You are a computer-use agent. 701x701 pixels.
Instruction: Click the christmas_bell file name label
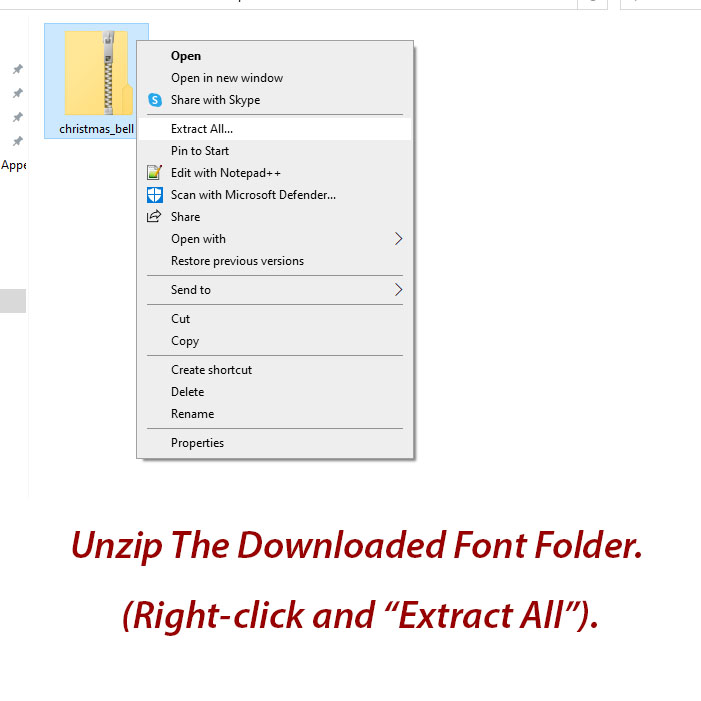point(97,129)
